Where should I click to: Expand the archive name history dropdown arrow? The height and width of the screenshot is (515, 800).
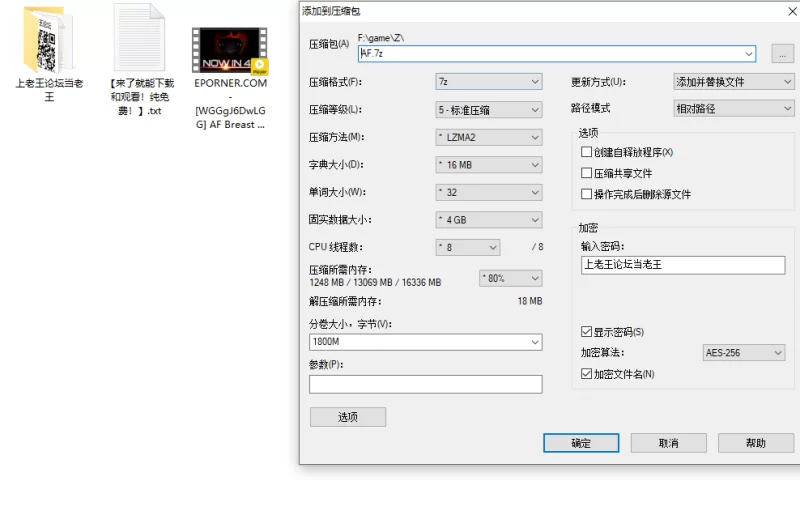pos(748,54)
